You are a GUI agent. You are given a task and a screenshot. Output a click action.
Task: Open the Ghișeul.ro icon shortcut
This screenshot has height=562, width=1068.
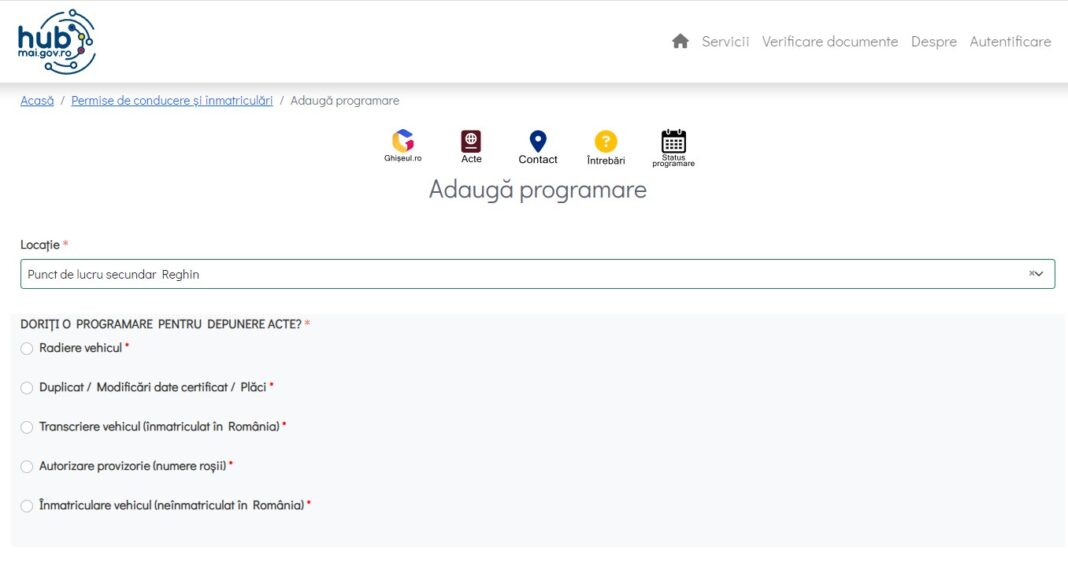[x=403, y=142]
